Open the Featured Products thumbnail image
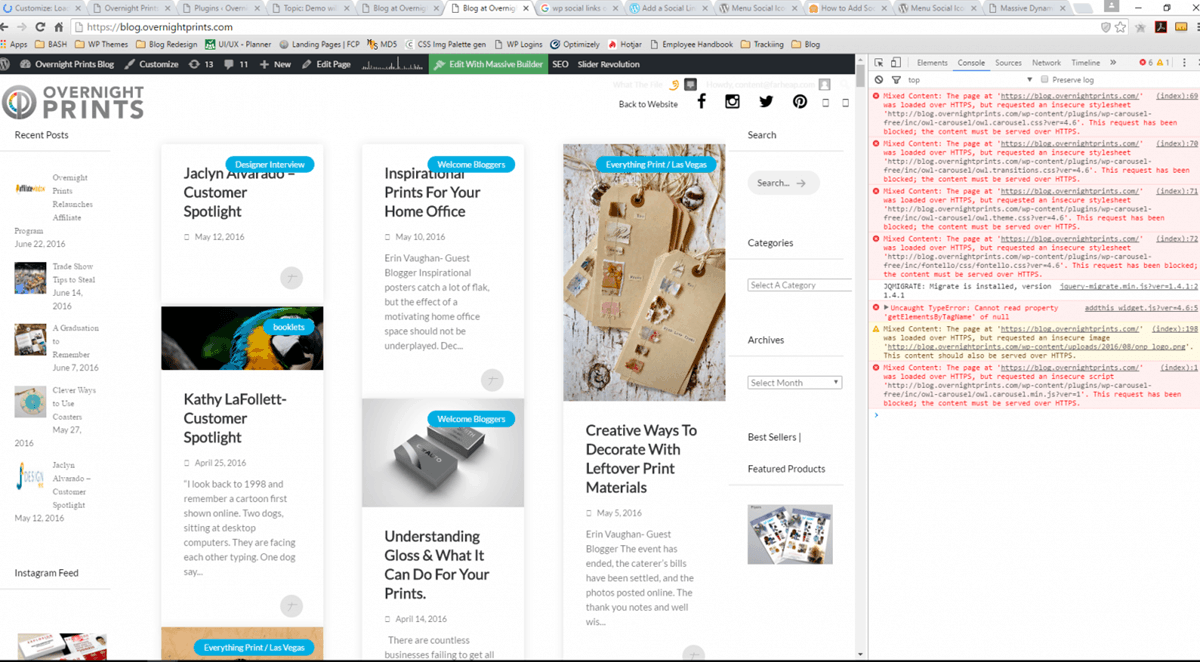Viewport: 1200px width, 662px height. 789,534
